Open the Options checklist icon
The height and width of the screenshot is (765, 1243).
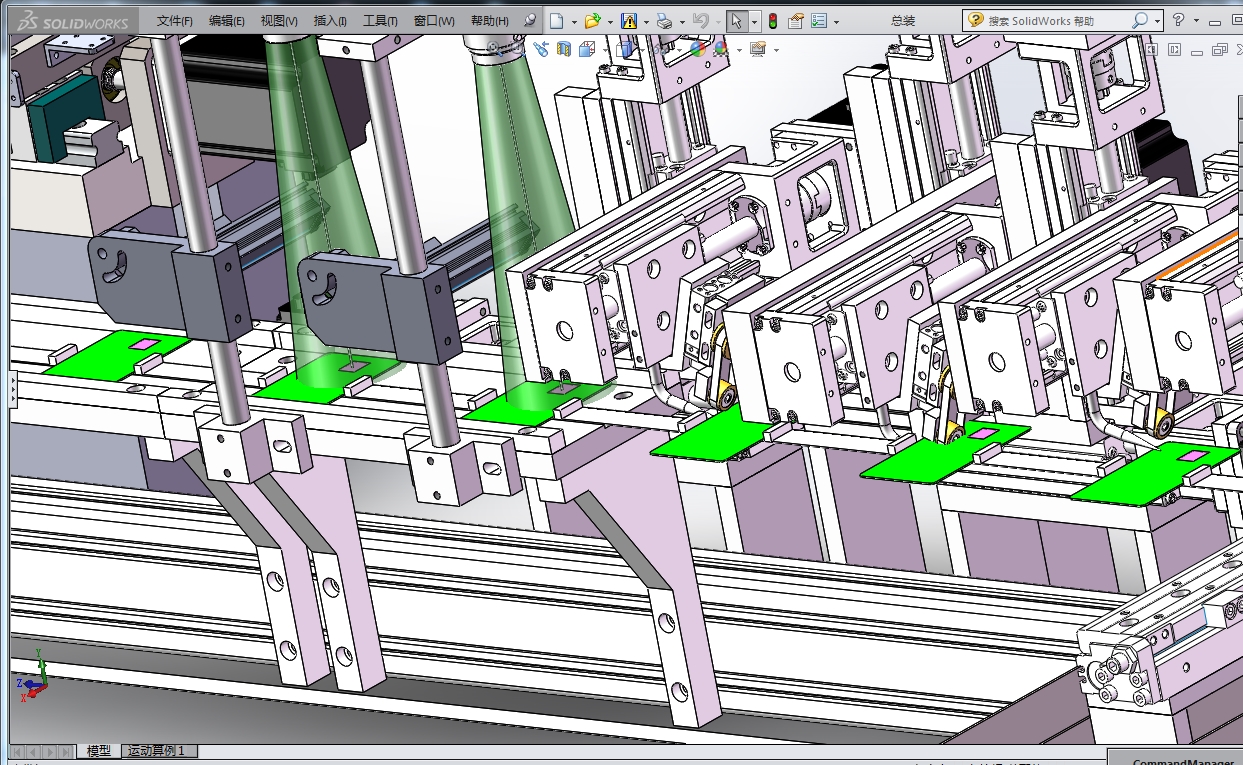819,21
